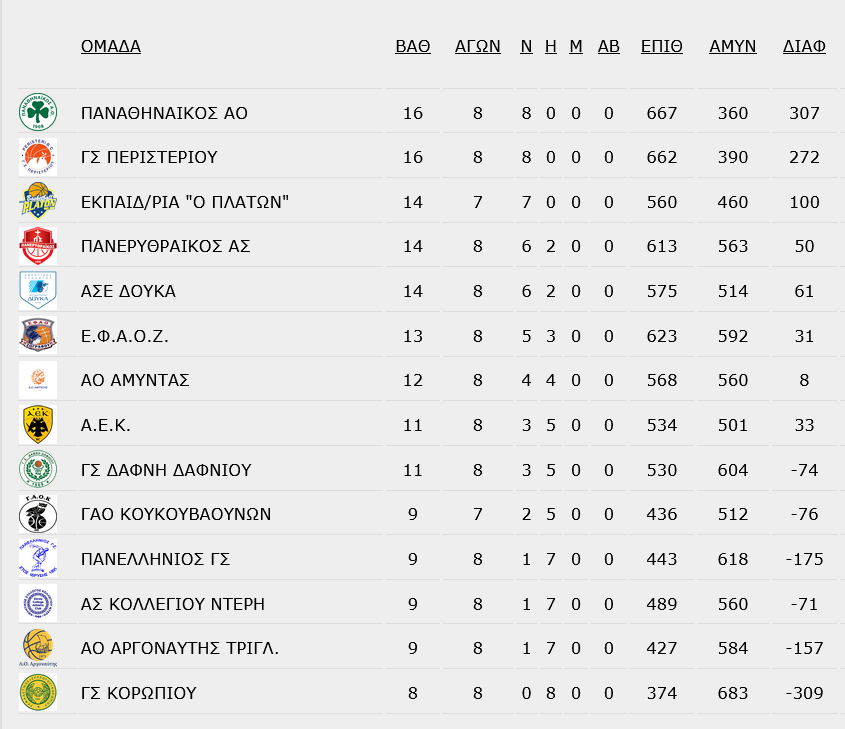This screenshot has height=729, width=845.
Task: Sort by ΑΓΩΝ games played header
Action: pos(477,46)
